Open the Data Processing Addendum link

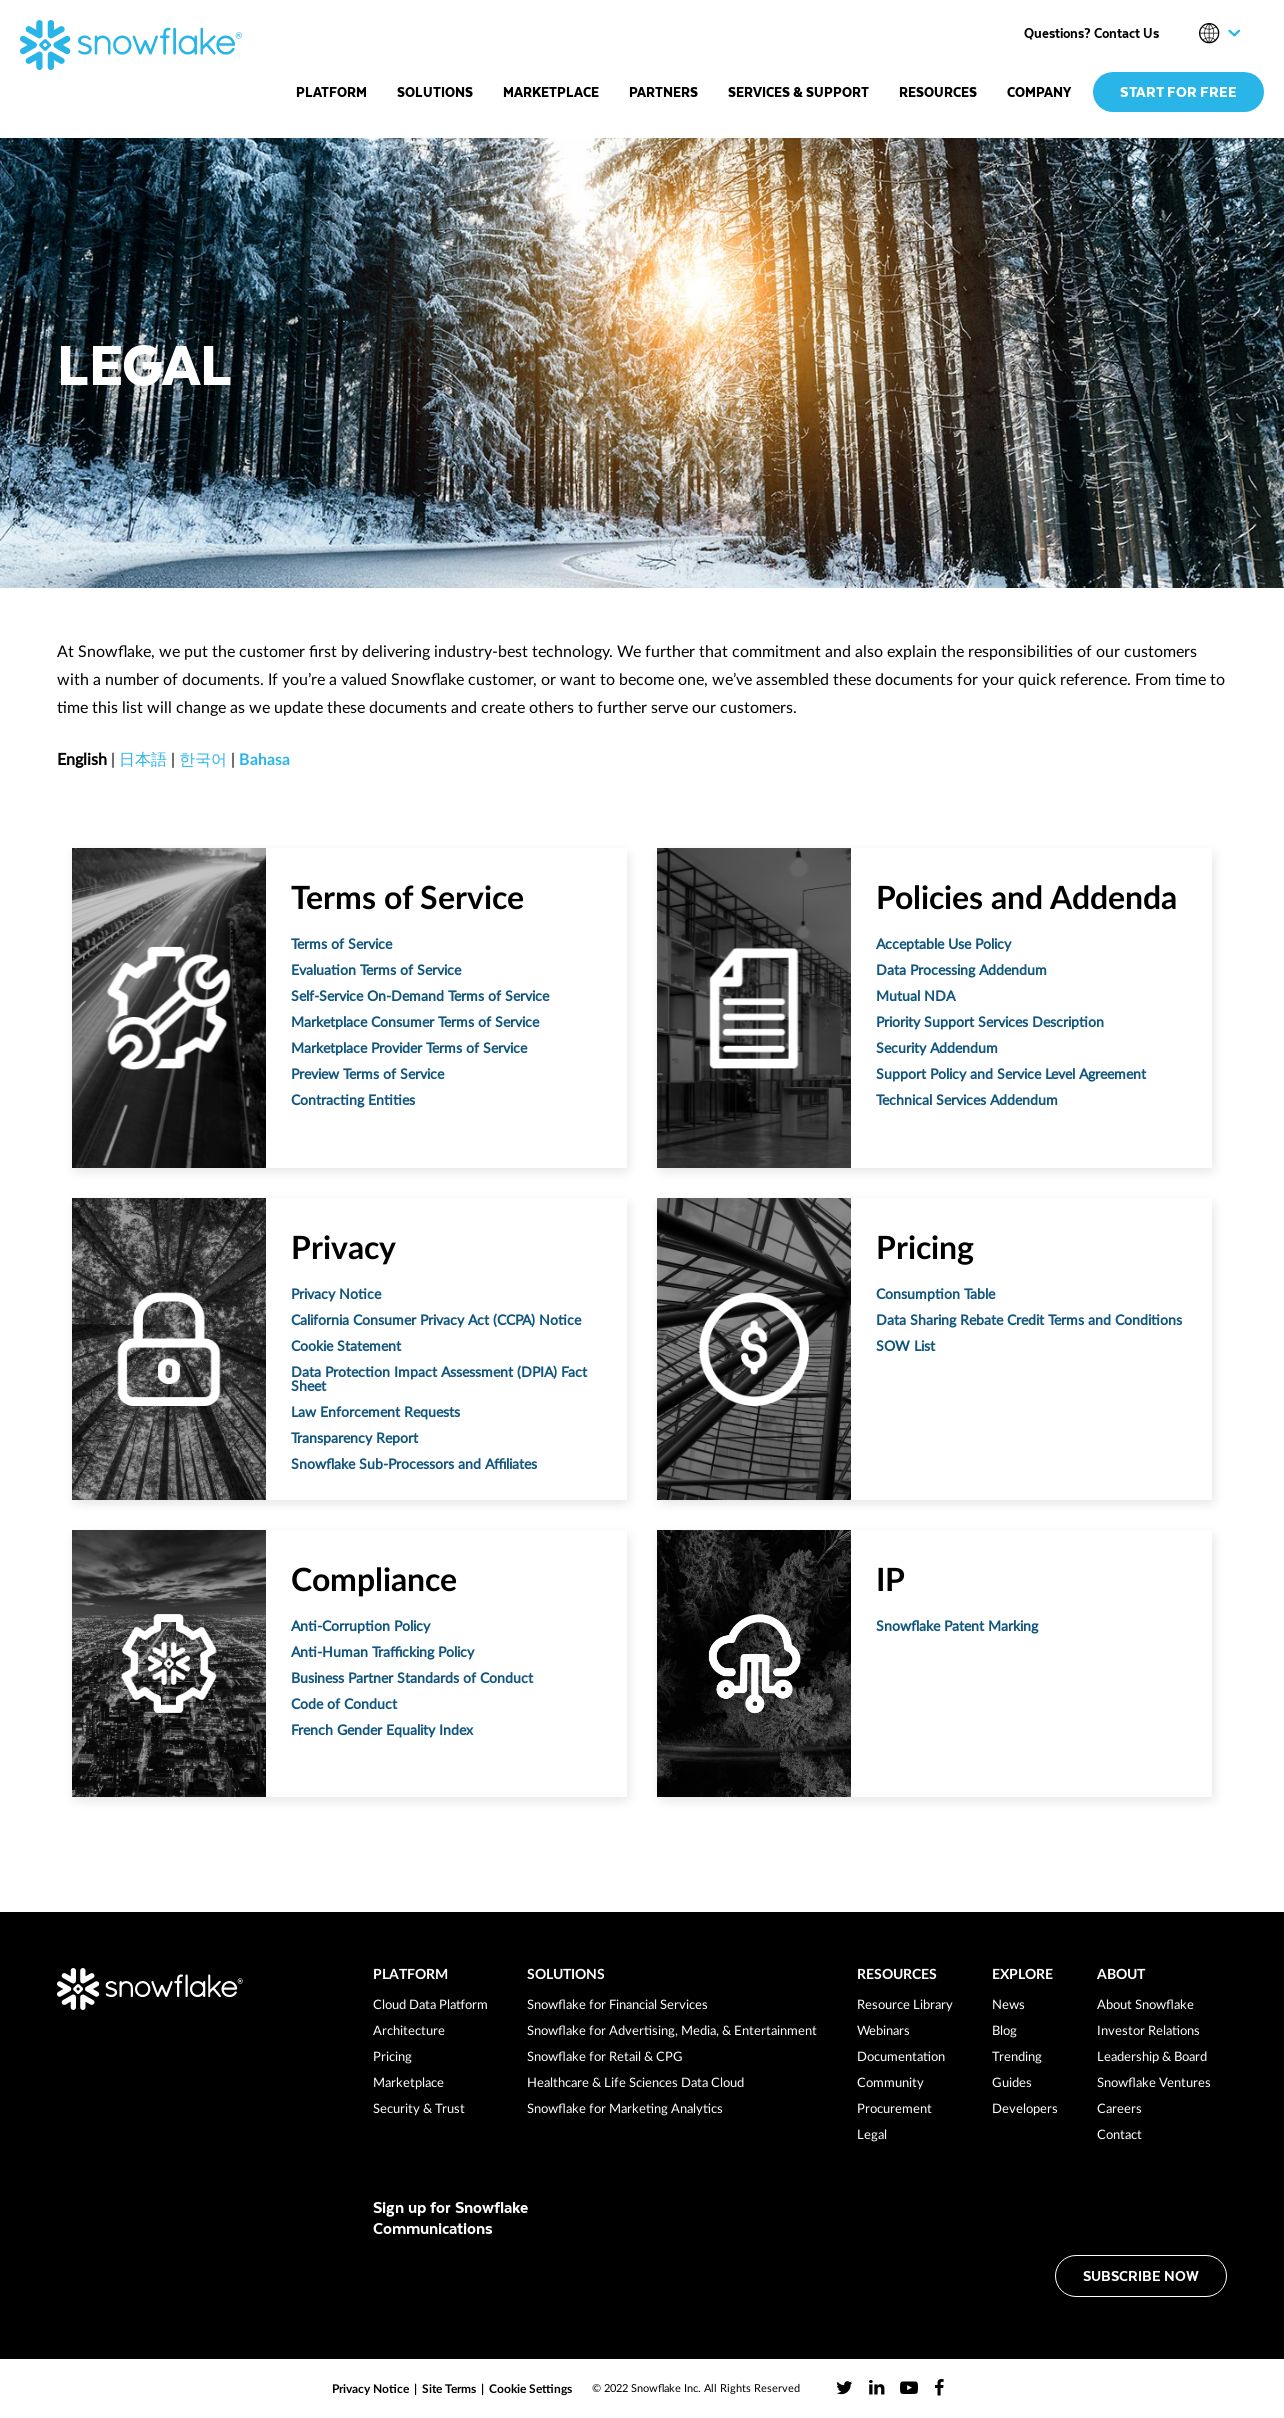[x=961, y=970]
